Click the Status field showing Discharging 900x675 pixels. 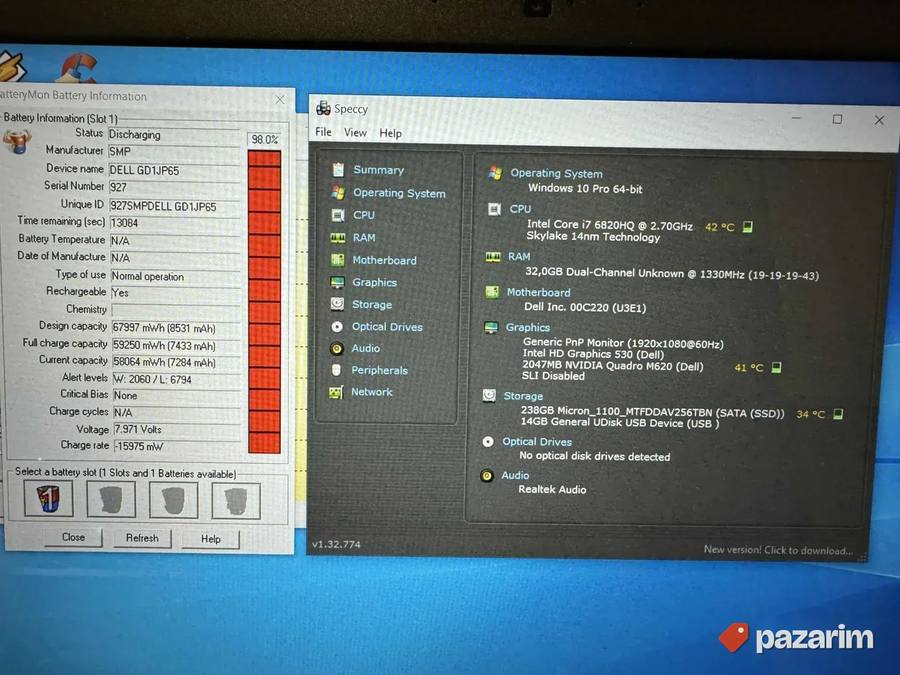pyautogui.click(x=173, y=134)
